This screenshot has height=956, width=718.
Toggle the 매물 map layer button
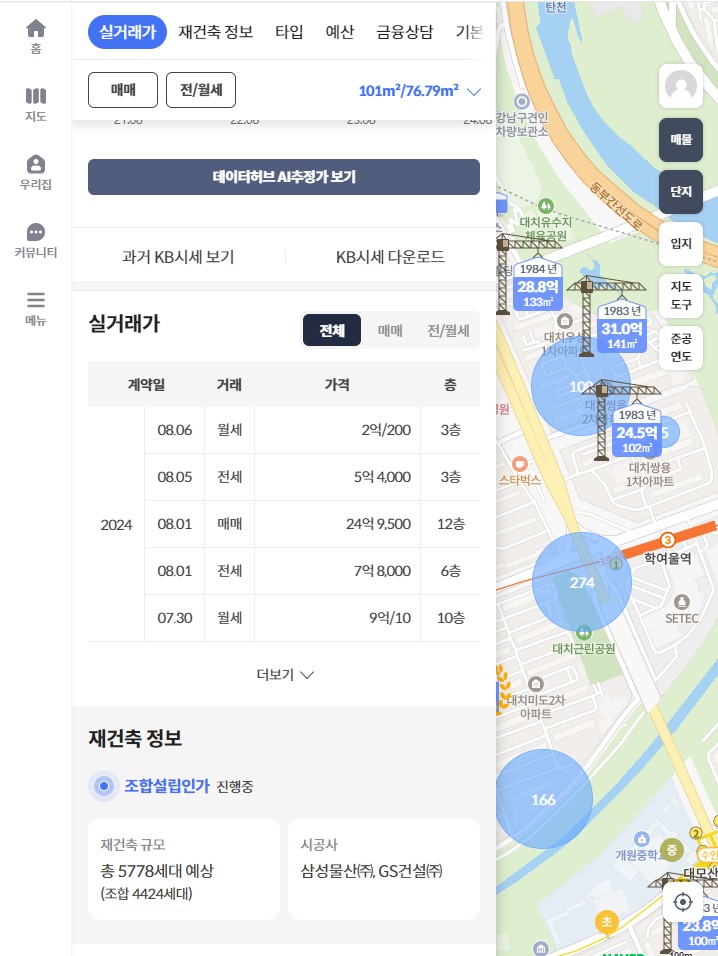click(x=681, y=140)
